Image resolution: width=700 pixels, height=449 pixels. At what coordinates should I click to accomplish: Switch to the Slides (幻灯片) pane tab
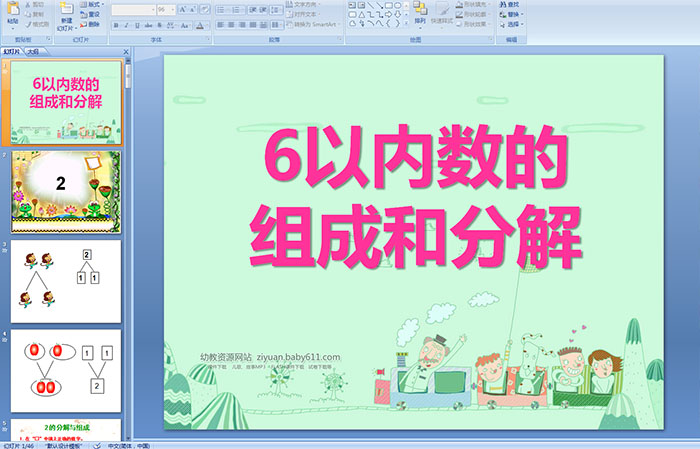(x=12, y=52)
